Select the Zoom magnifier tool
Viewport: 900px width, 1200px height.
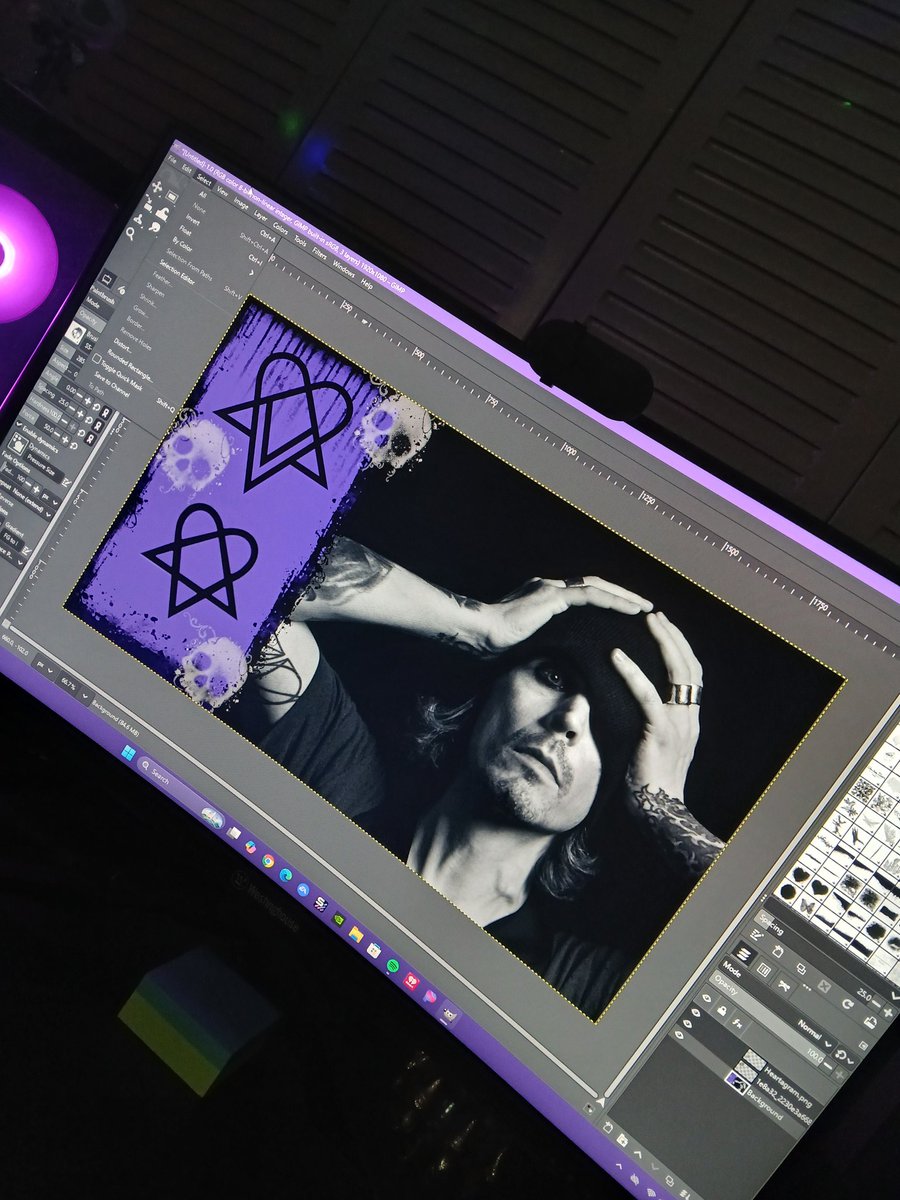coord(130,233)
